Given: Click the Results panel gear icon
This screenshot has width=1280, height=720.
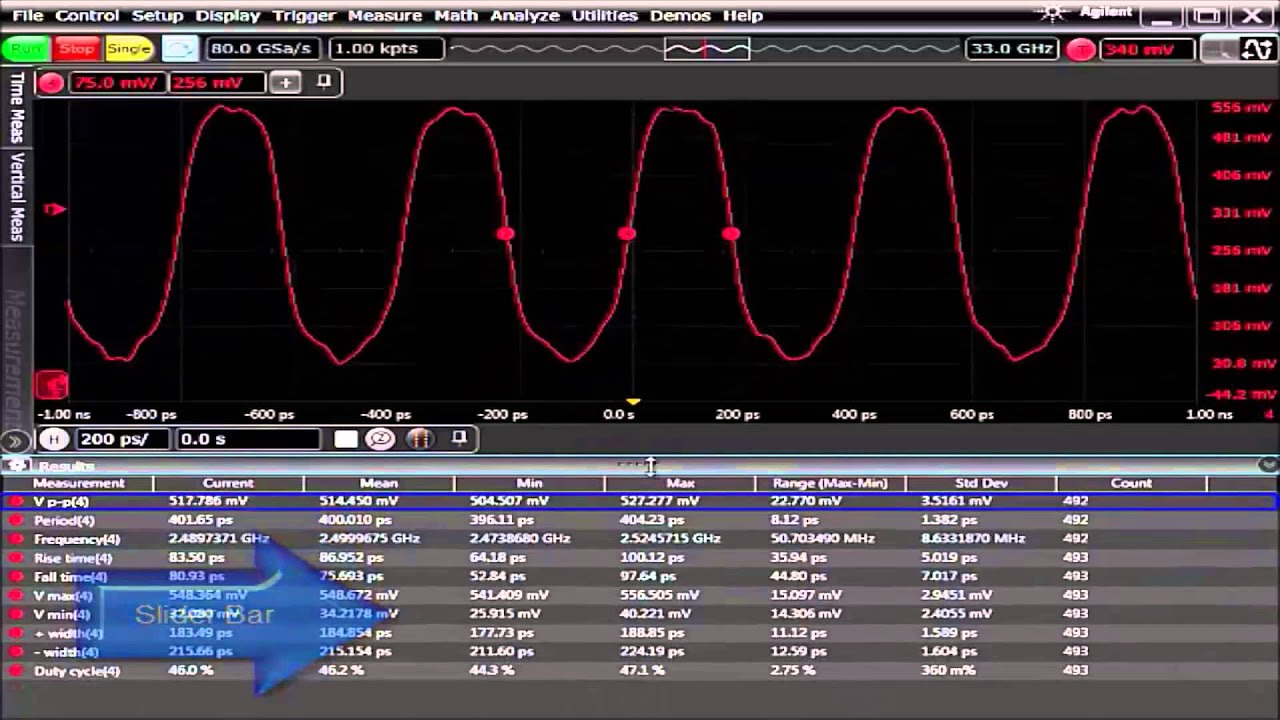Looking at the screenshot, I should tap(17, 466).
